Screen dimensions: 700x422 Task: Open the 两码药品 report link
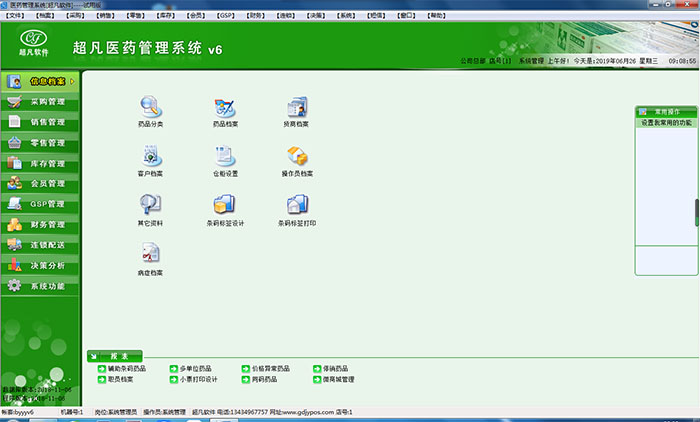(x=259, y=379)
